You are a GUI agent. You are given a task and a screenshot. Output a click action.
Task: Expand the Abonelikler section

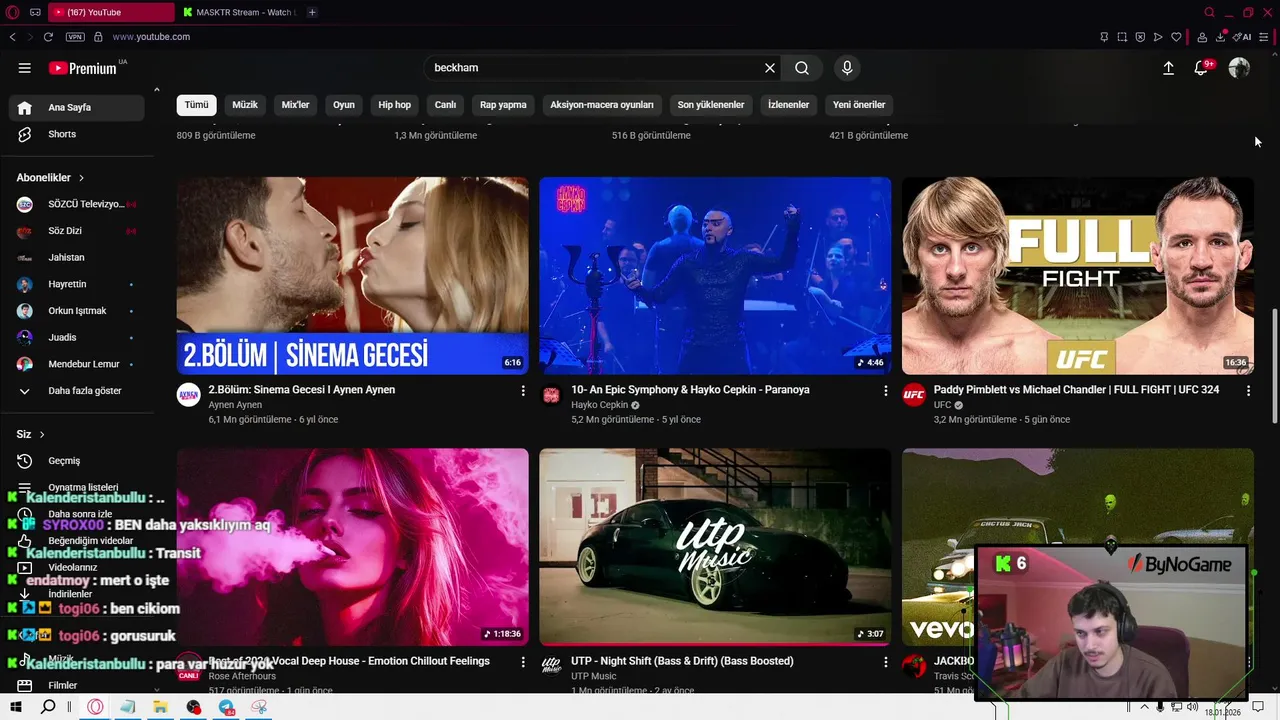(x=50, y=177)
